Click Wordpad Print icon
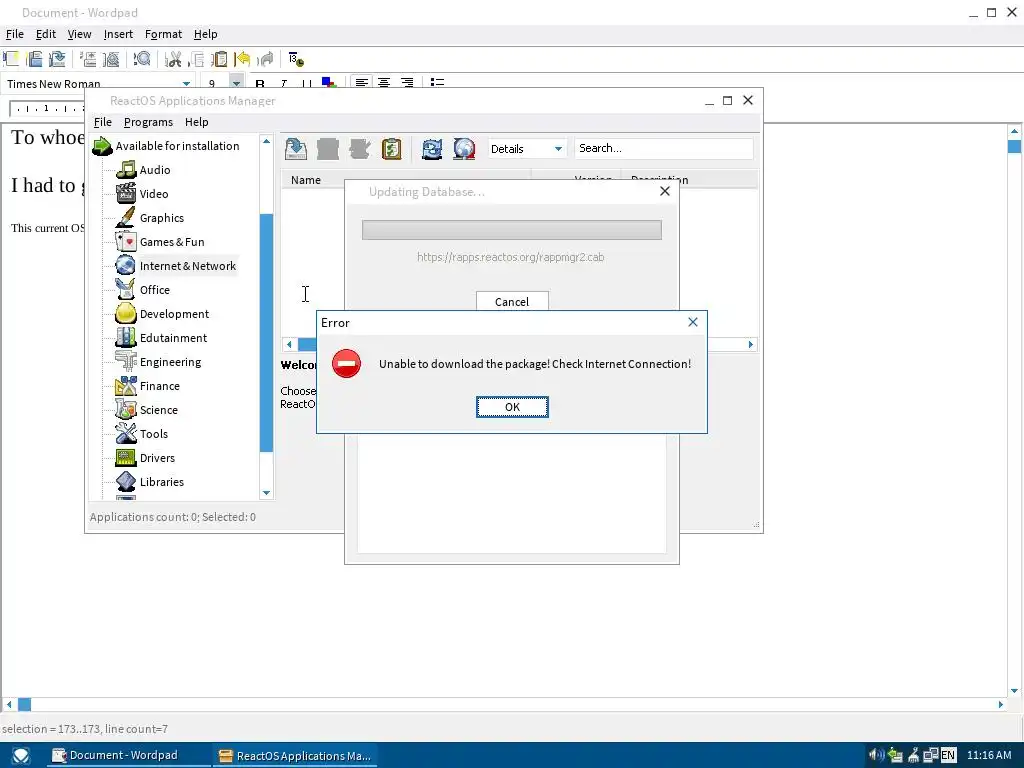 88,59
